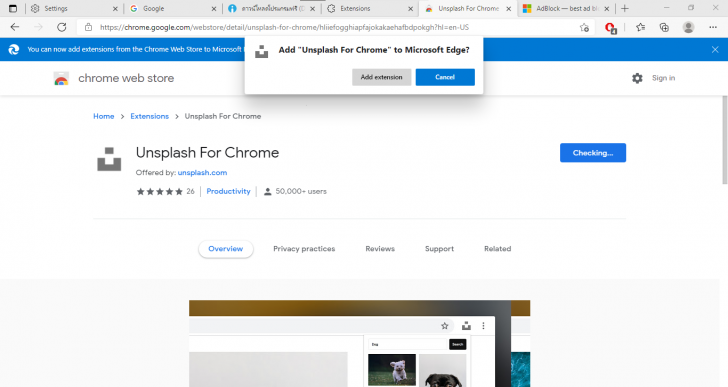728x387 pixels.
Task: Go to Extensions breadcrumb
Action: [x=150, y=116]
